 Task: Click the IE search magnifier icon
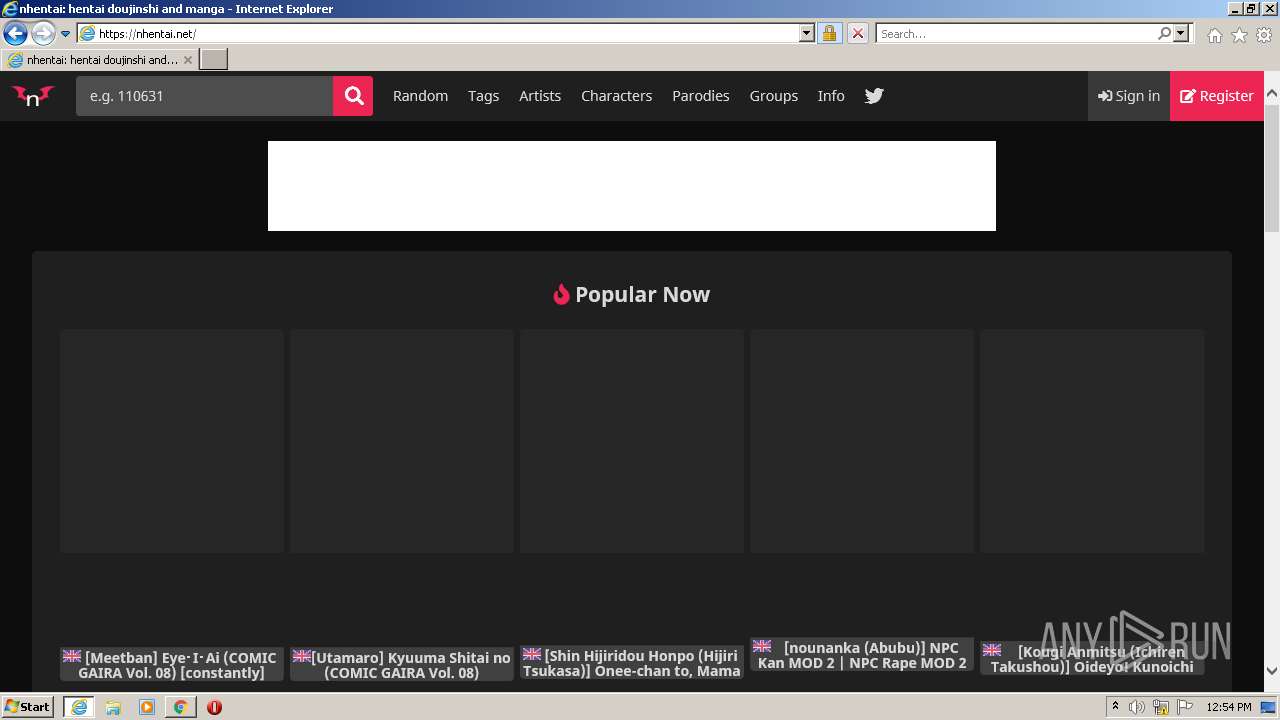(1164, 33)
